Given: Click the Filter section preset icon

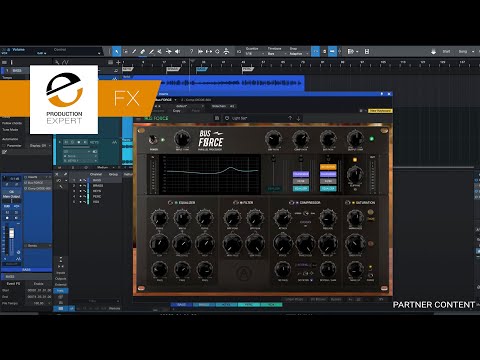Looking at the screenshot, I should click(x=236, y=203).
